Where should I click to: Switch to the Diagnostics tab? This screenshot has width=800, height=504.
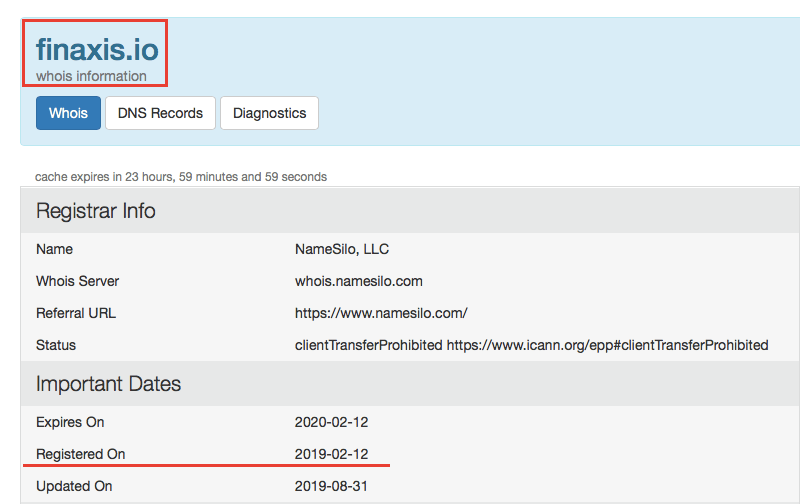coord(269,113)
